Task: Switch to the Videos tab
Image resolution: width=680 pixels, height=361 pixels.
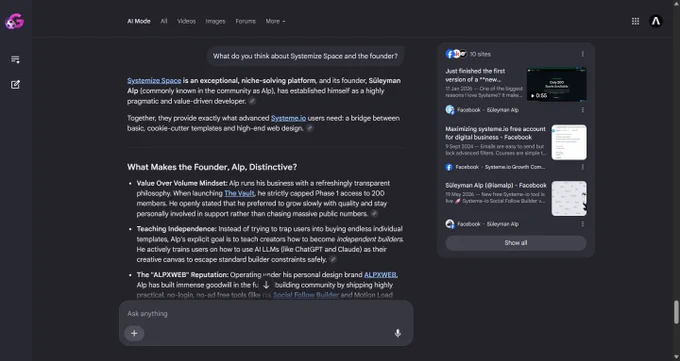Action: click(x=186, y=21)
